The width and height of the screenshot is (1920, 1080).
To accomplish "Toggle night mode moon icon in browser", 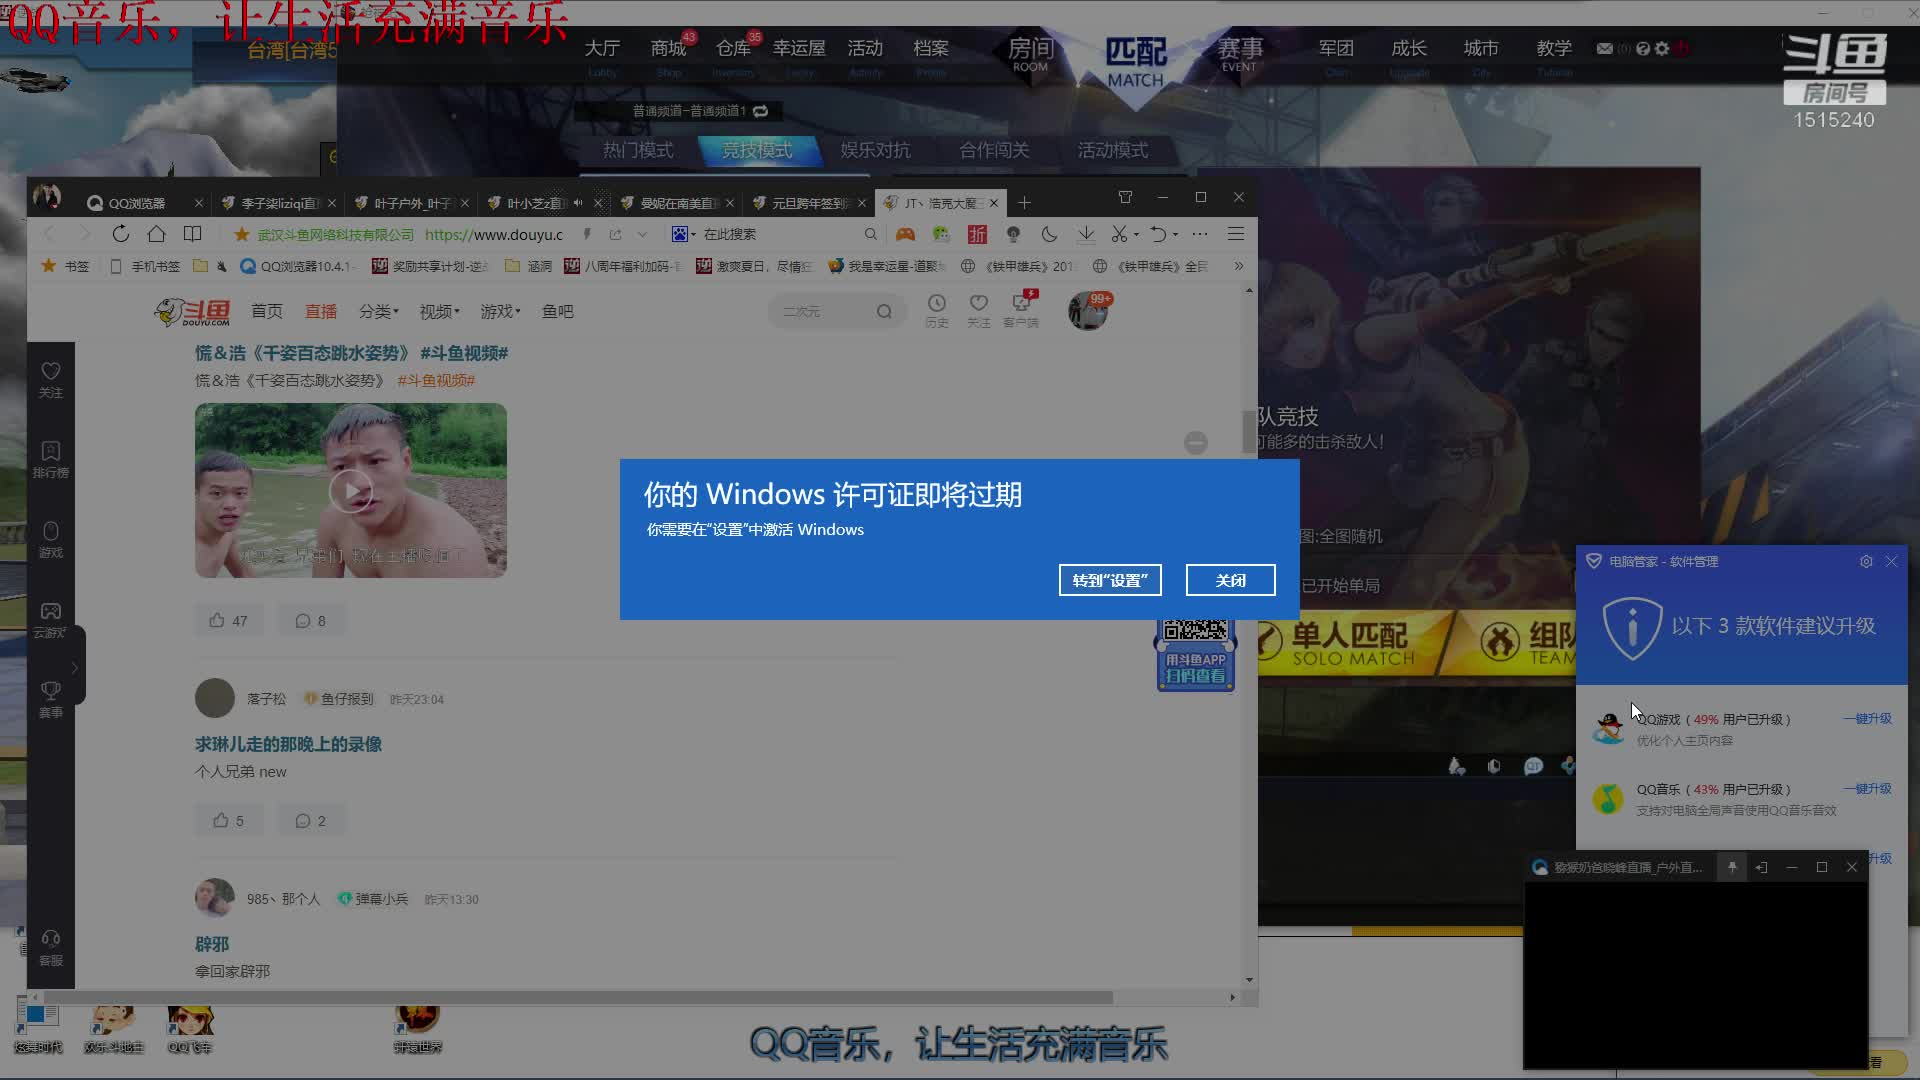I will 1049,234.
